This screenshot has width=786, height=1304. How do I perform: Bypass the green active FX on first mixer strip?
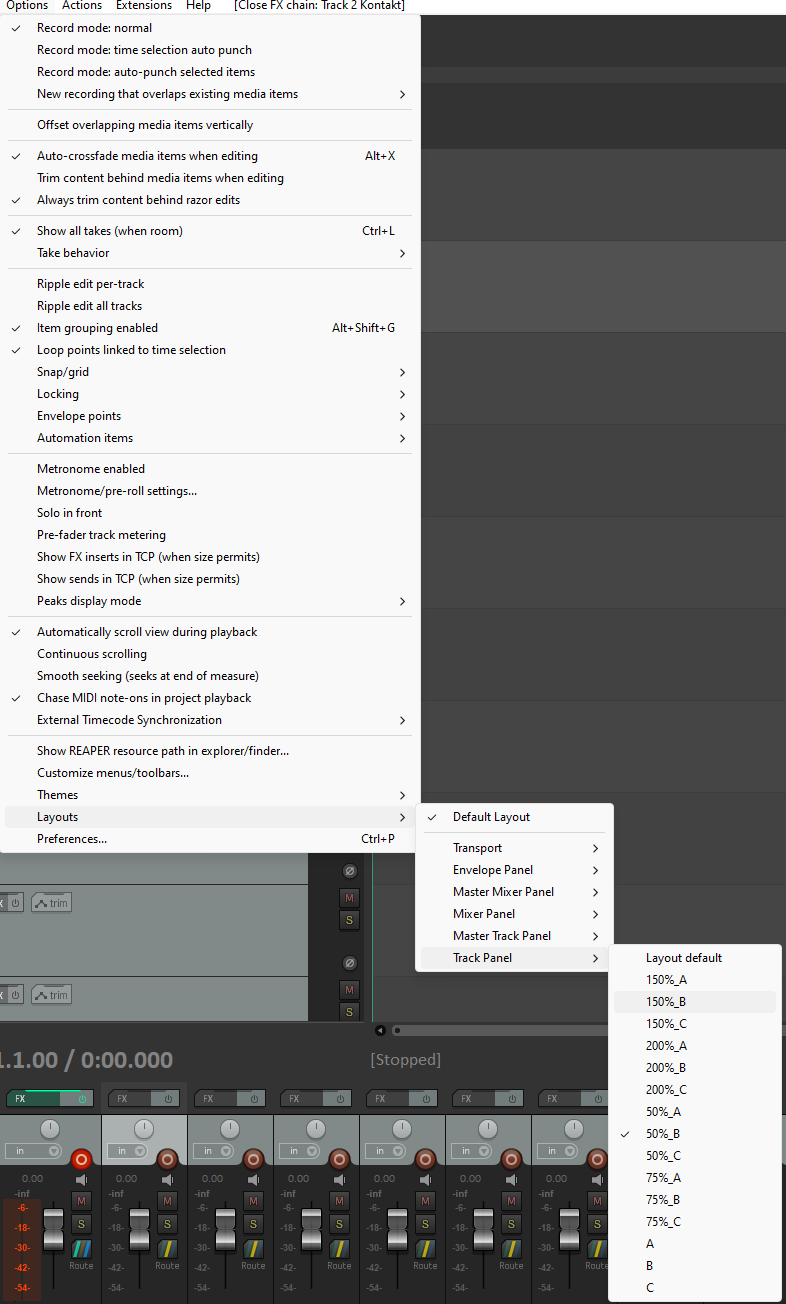(x=82, y=1098)
